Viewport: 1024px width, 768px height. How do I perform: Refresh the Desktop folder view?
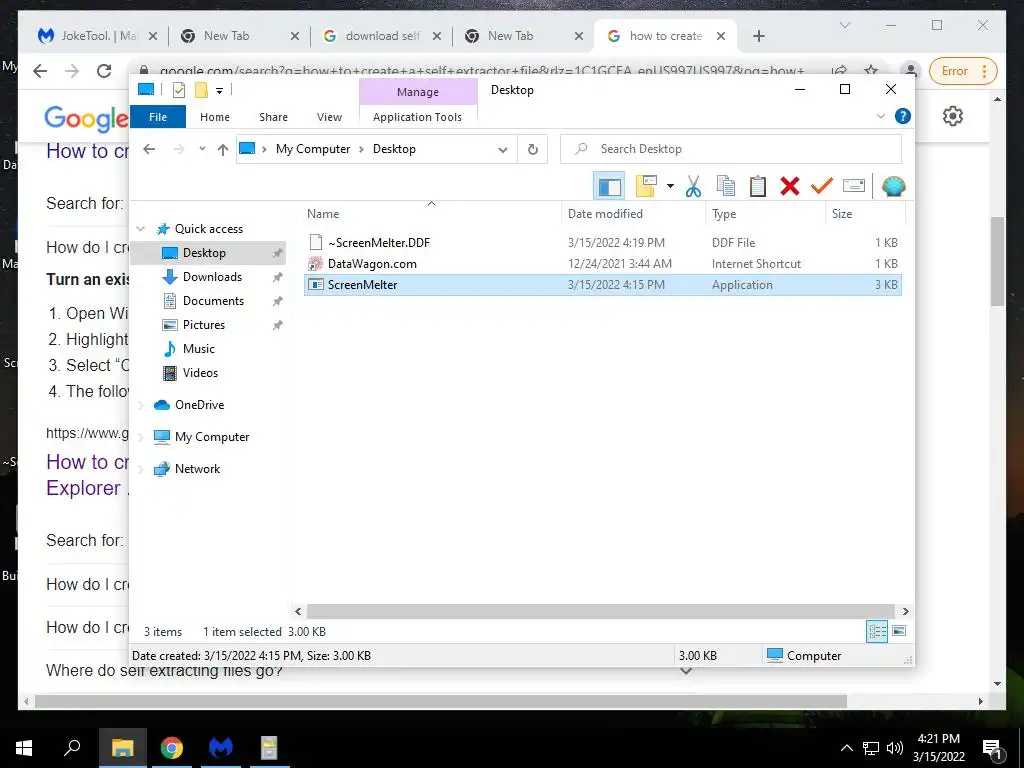point(533,150)
